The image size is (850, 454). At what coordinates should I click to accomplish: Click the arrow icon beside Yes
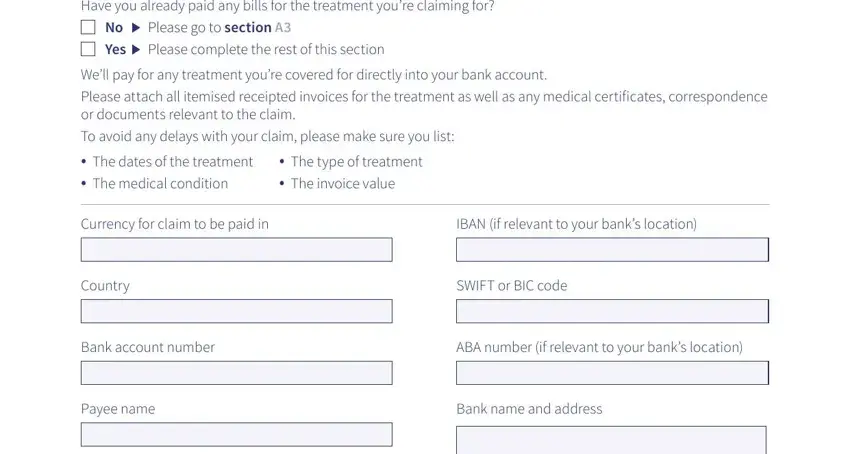tap(136, 49)
